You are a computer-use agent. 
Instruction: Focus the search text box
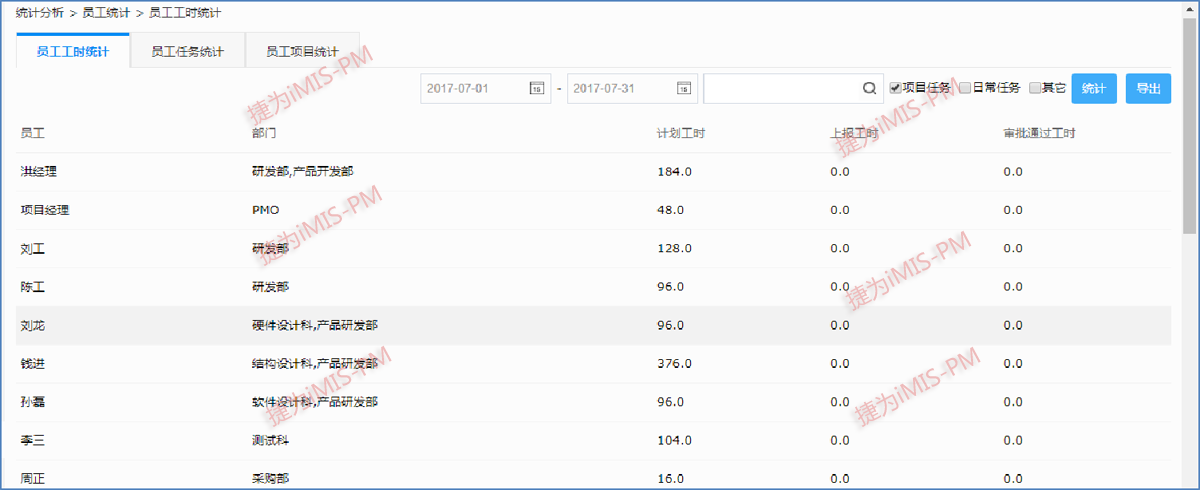coord(782,88)
